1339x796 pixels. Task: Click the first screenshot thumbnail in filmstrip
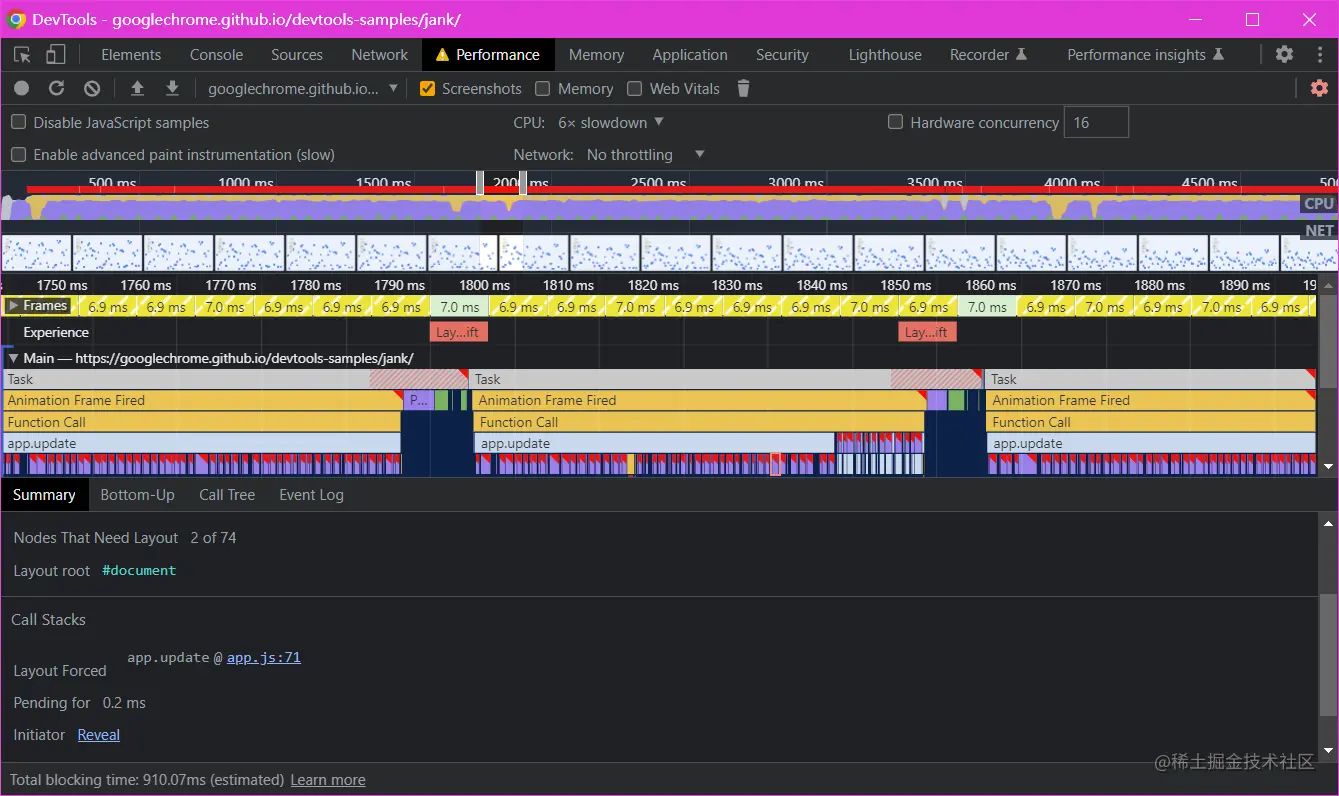pos(37,253)
